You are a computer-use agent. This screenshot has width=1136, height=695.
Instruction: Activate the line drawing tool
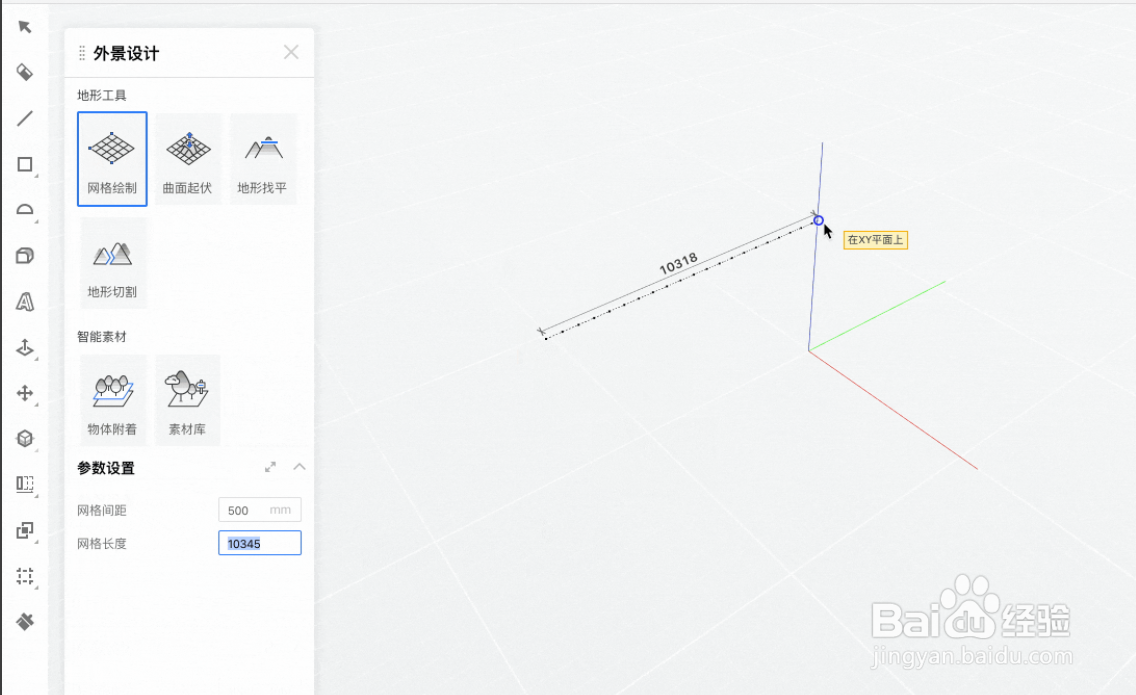[25, 118]
